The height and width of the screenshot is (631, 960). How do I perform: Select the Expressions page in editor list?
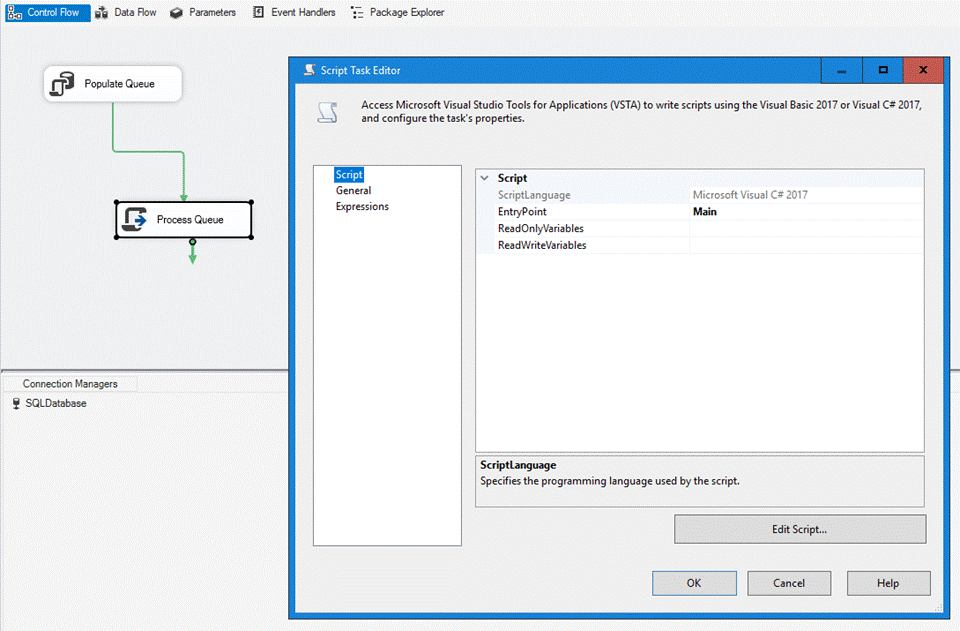[x=362, y=206]
